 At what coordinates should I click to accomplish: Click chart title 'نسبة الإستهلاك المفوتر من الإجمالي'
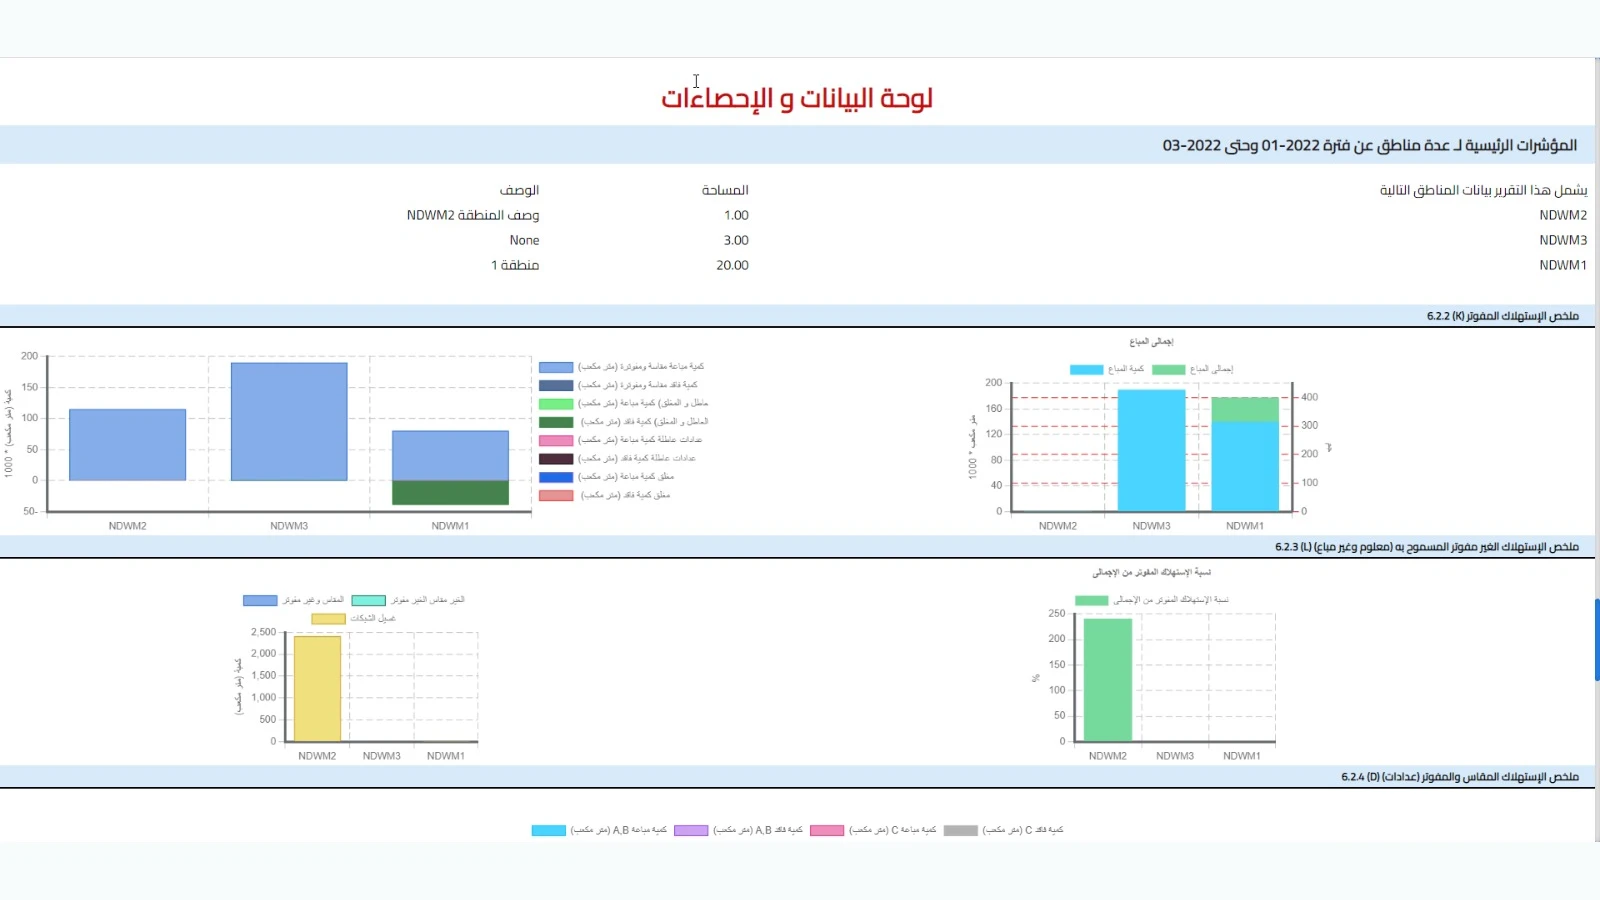click(1151, 573)
